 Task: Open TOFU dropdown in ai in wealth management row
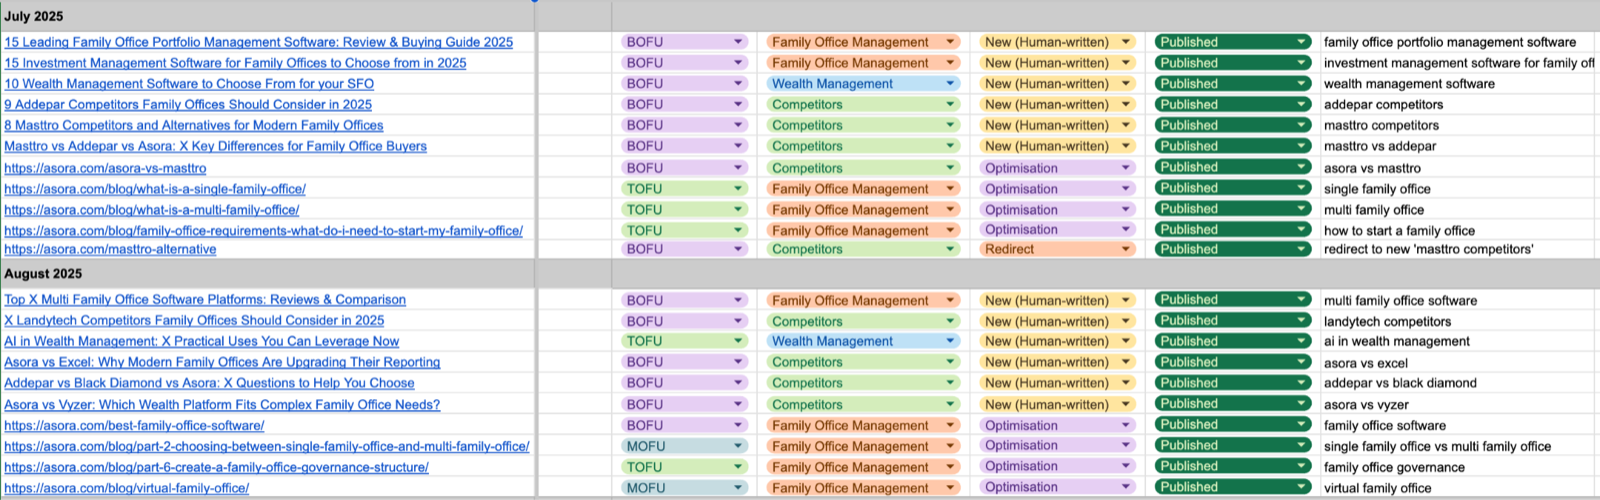click(684, 341)
